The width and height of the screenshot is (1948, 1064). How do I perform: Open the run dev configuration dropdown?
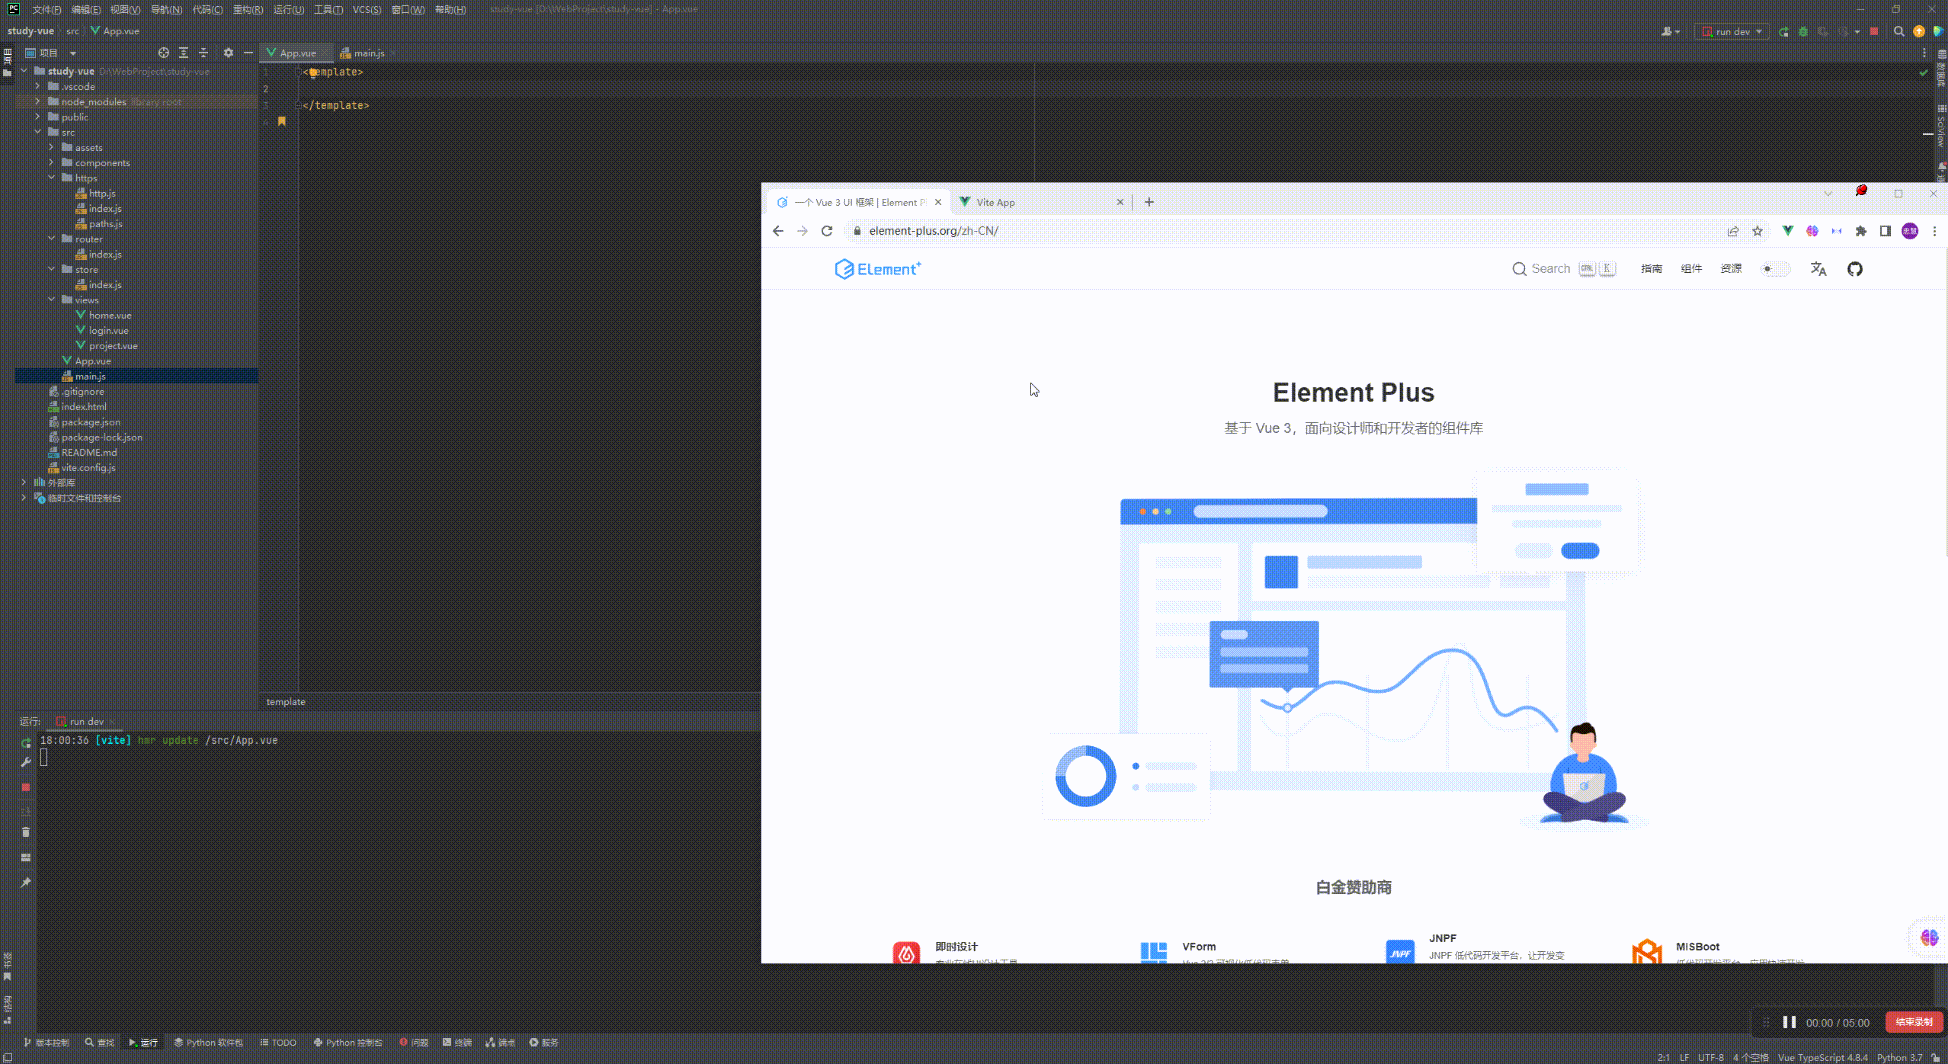pyautogui.click(x=1732, y=32)
